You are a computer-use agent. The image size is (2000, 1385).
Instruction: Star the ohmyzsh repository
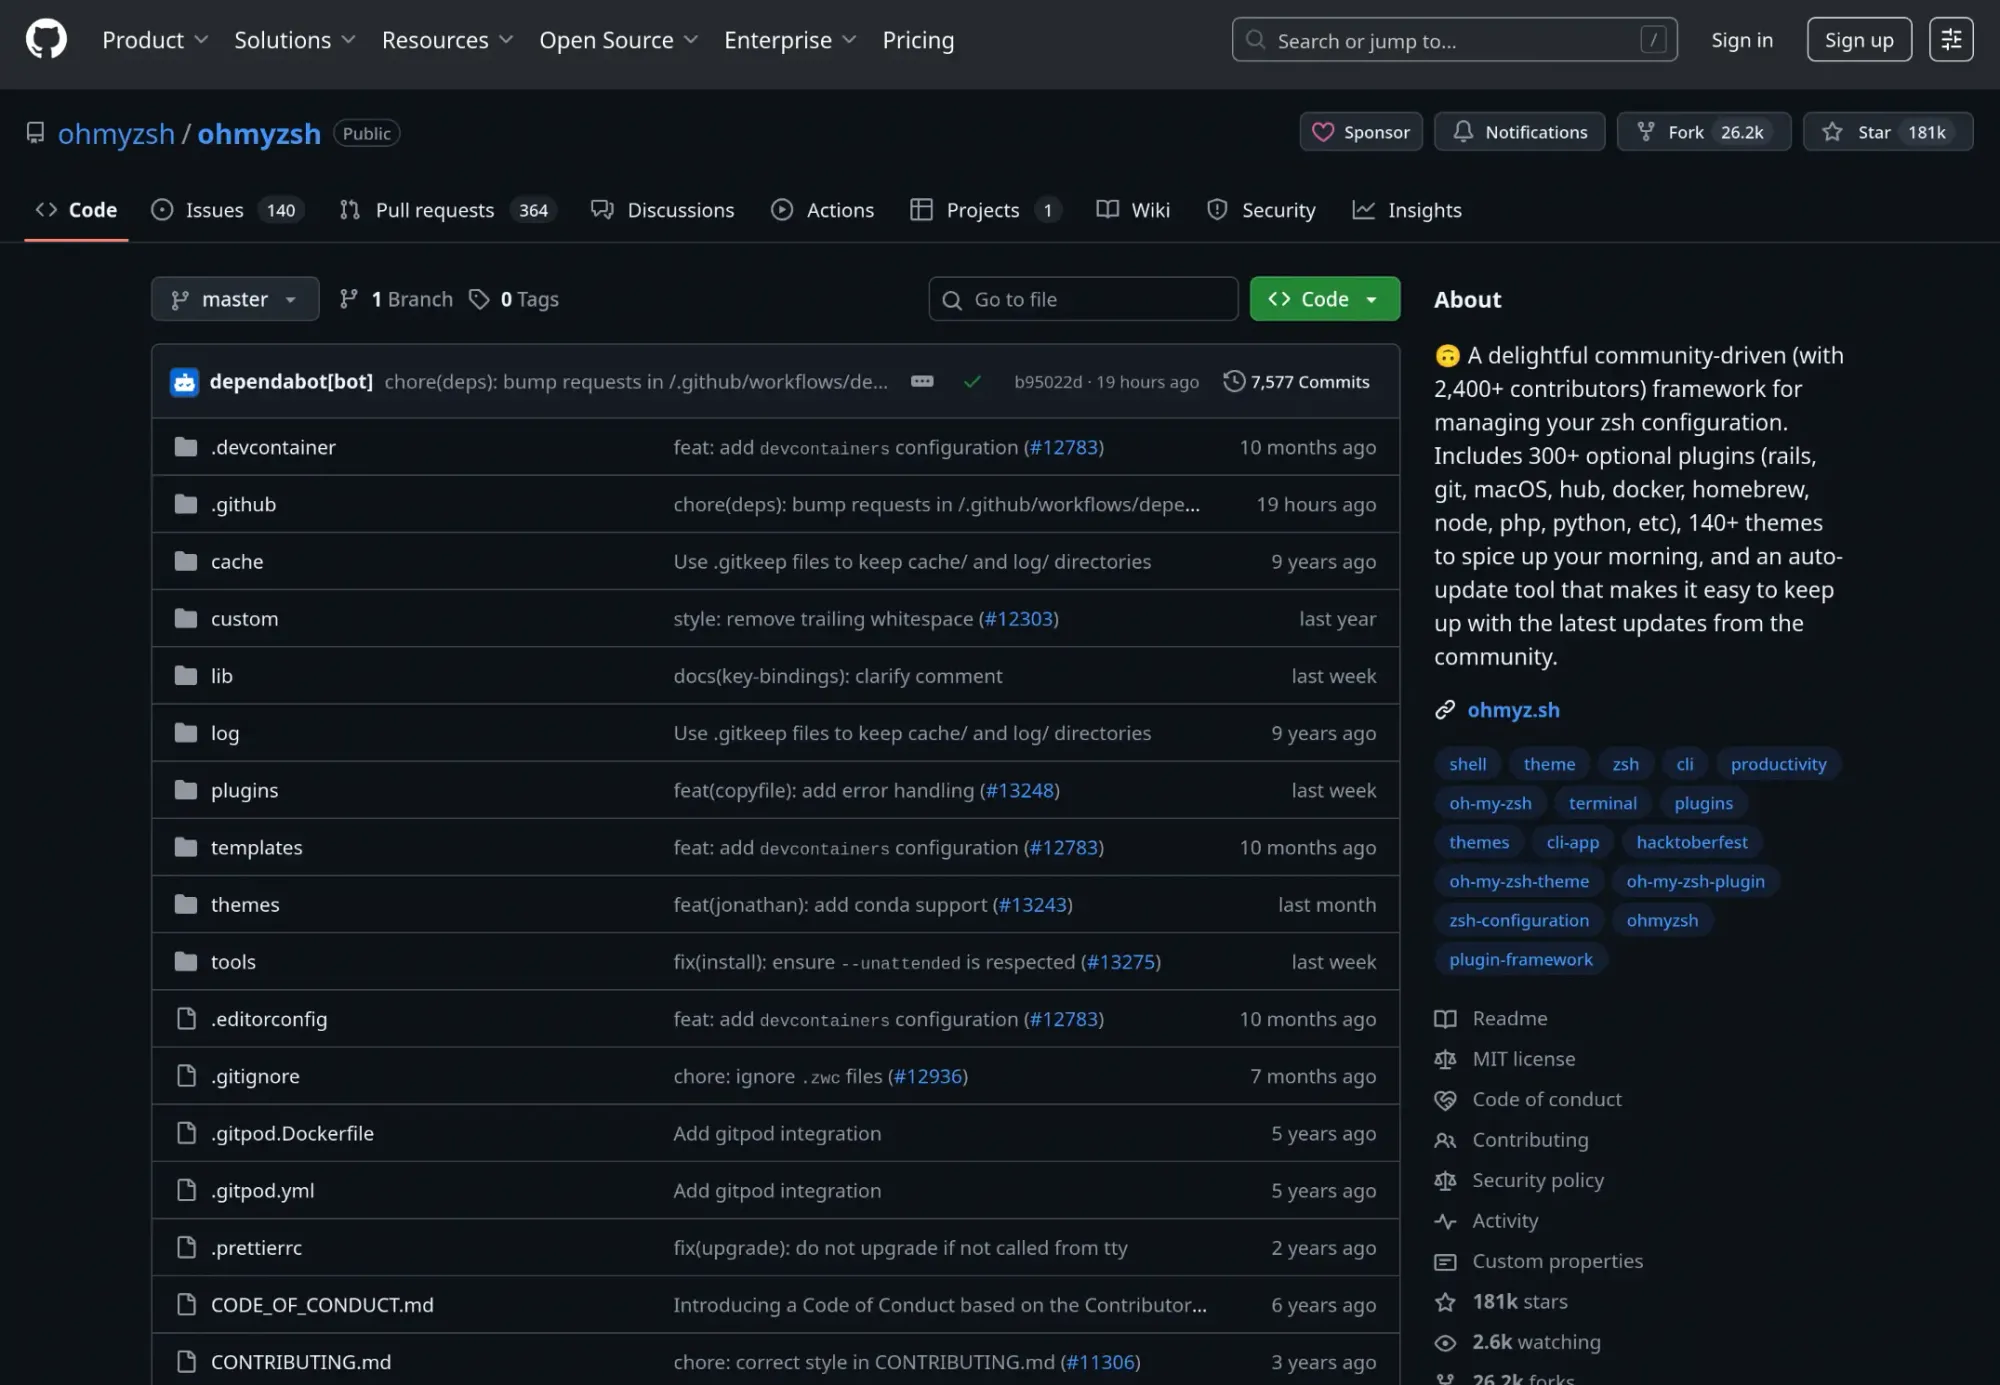pyautogui.click(x=1887, y=132)
